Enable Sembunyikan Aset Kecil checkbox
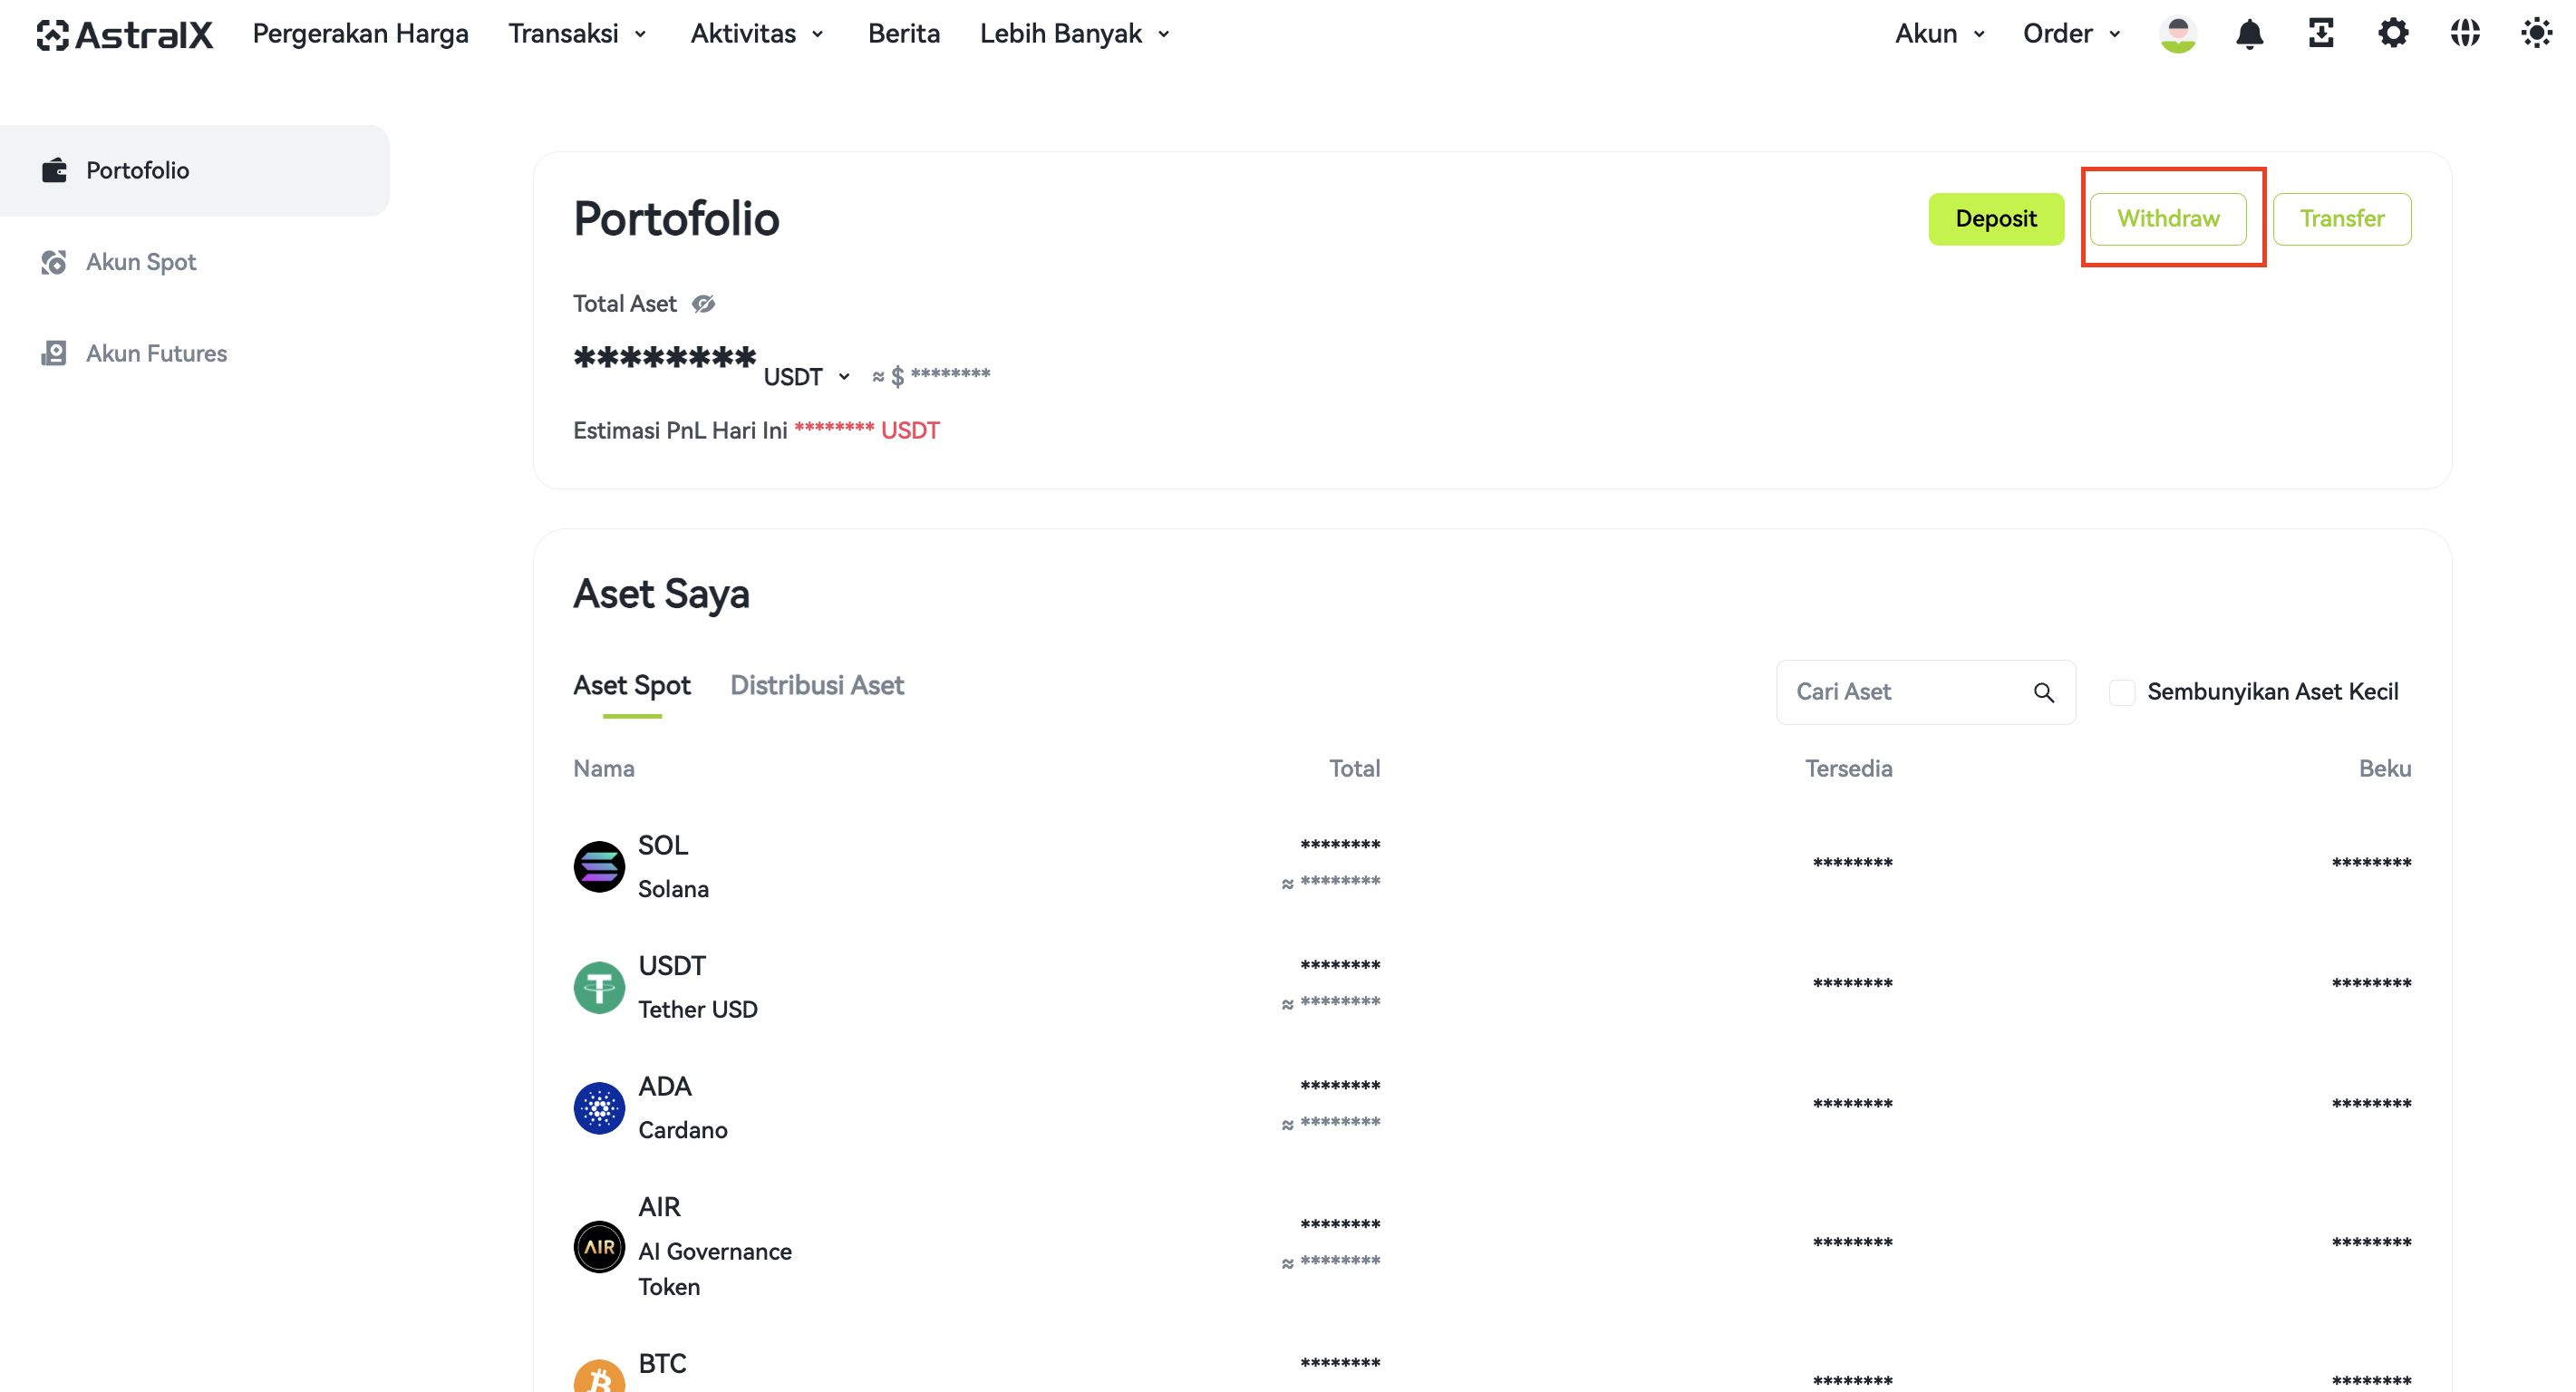This screenshot has width=2576, height=1392. tap(2122, 692)
